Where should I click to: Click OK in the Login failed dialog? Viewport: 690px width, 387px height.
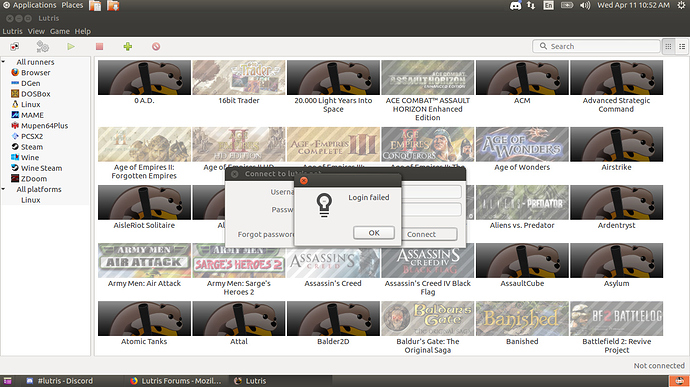pos(374,233)
